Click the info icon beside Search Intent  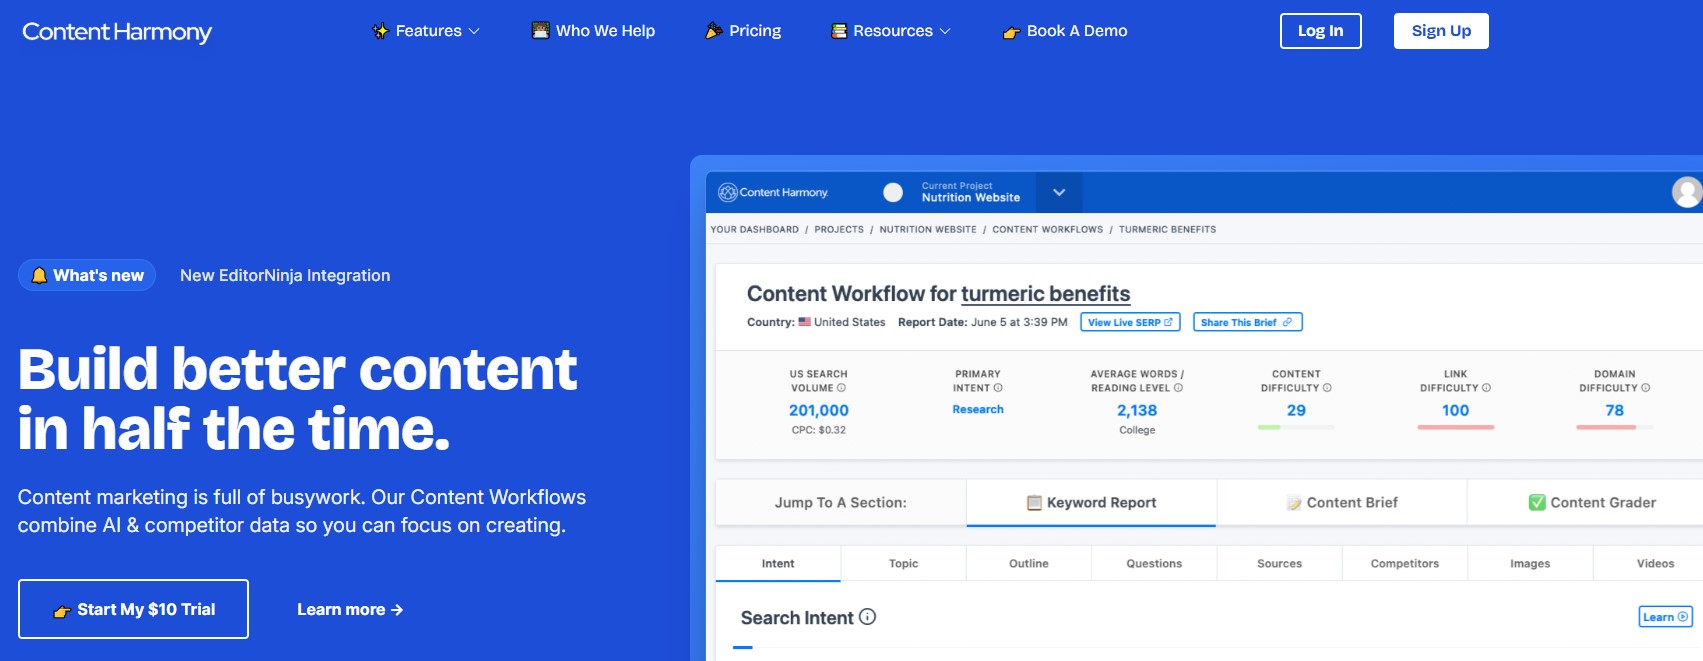868,617
